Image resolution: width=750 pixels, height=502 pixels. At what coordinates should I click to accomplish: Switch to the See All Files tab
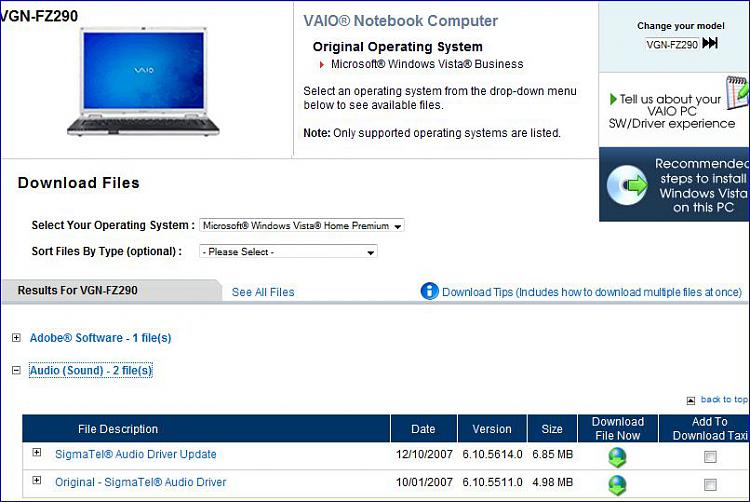coord(263,292)
